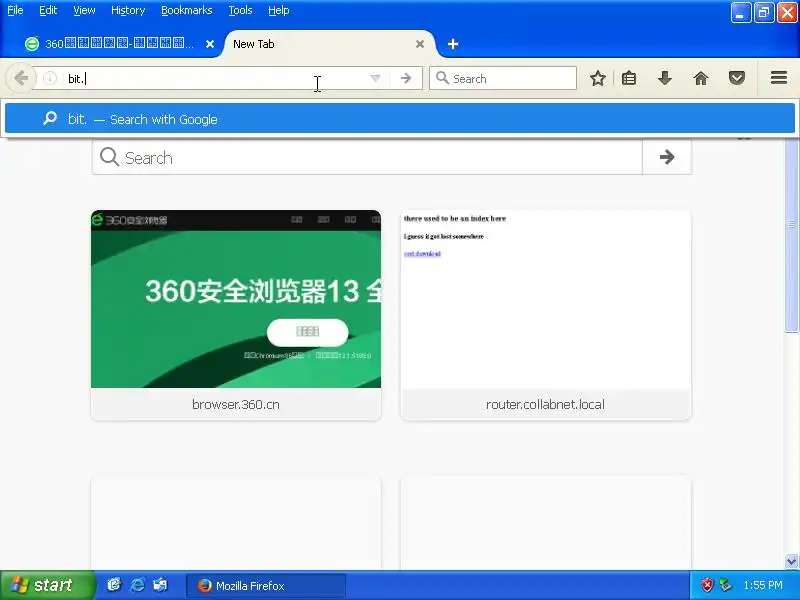Click the red security shield tray icon
This screenshot has width=800, height=600.
click(707, 585)
